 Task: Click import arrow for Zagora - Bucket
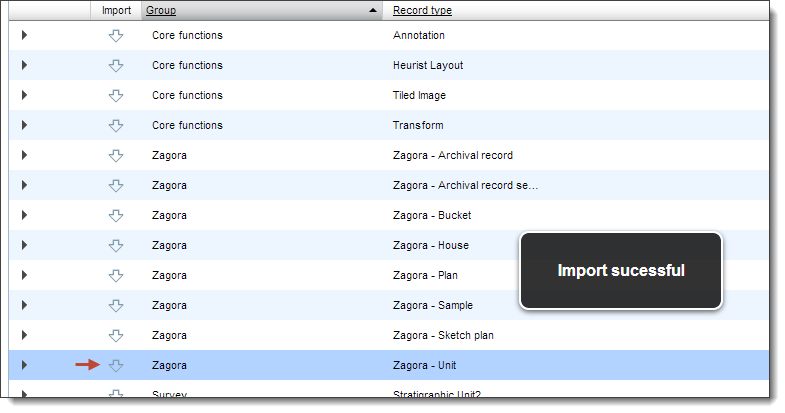tap(116, 216)
